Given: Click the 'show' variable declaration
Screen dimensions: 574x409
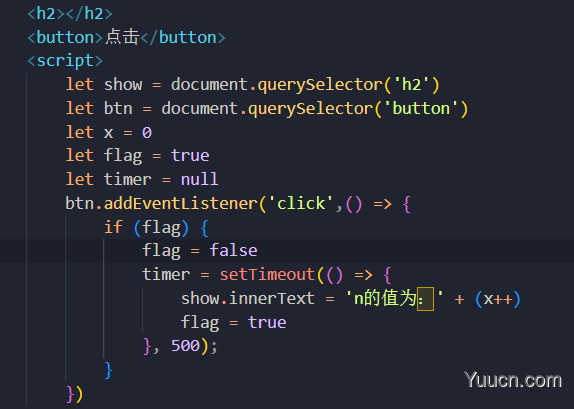Looking at the screenshot, I should tap(123, 85).
